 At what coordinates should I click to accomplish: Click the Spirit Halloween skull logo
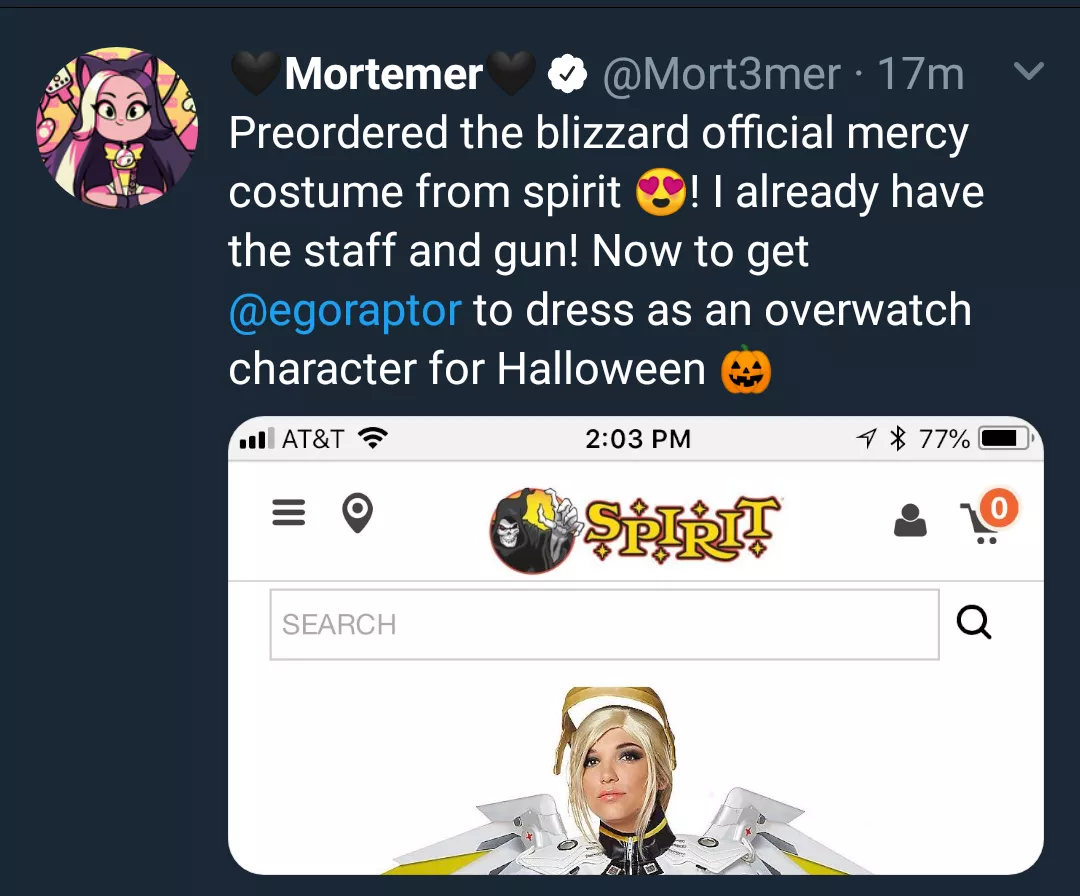click(533, 528)
